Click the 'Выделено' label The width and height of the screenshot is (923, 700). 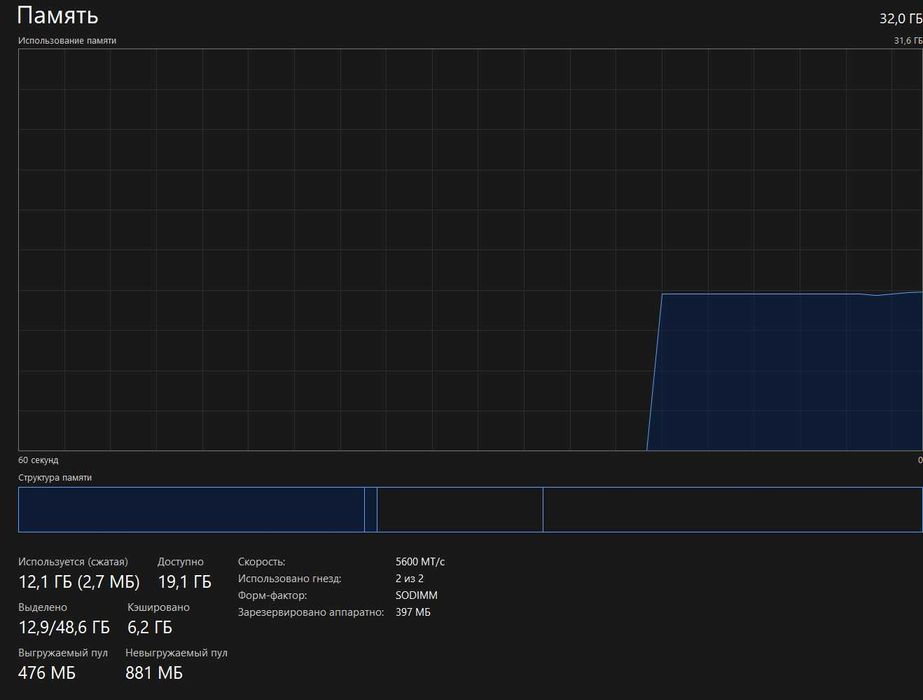(x=42, y=607)
